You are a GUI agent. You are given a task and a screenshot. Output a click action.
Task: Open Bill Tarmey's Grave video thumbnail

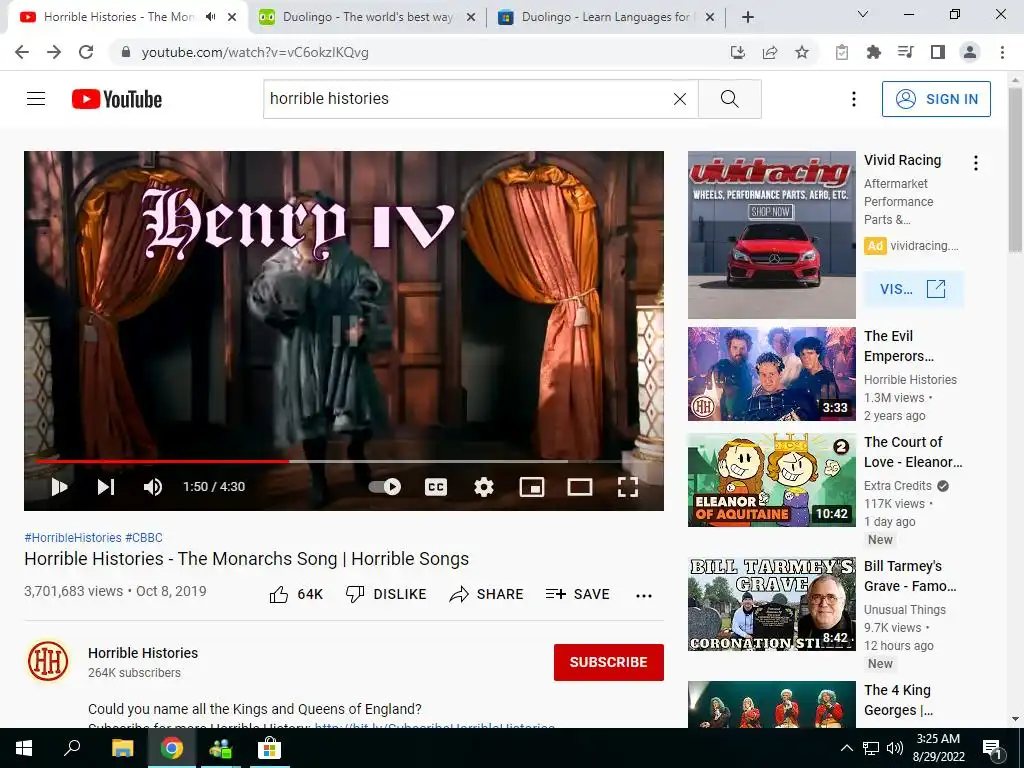pyautogui.click(x=771, y=604)
